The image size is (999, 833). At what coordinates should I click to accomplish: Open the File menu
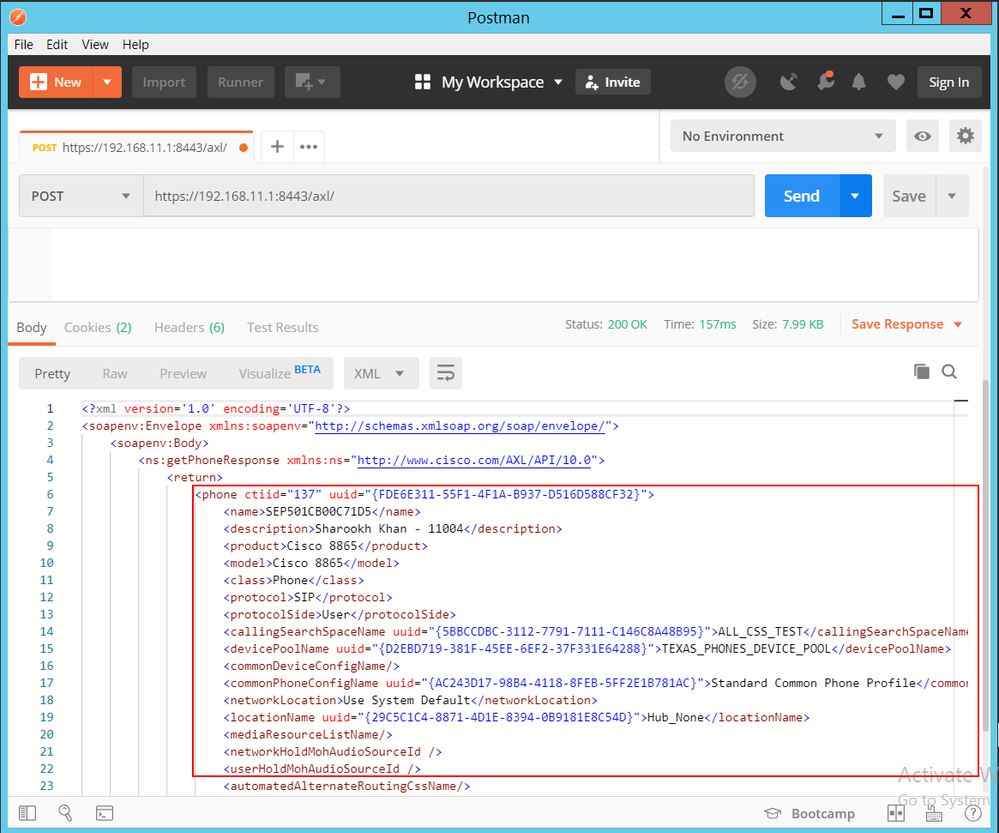click(x=24, y=45)
